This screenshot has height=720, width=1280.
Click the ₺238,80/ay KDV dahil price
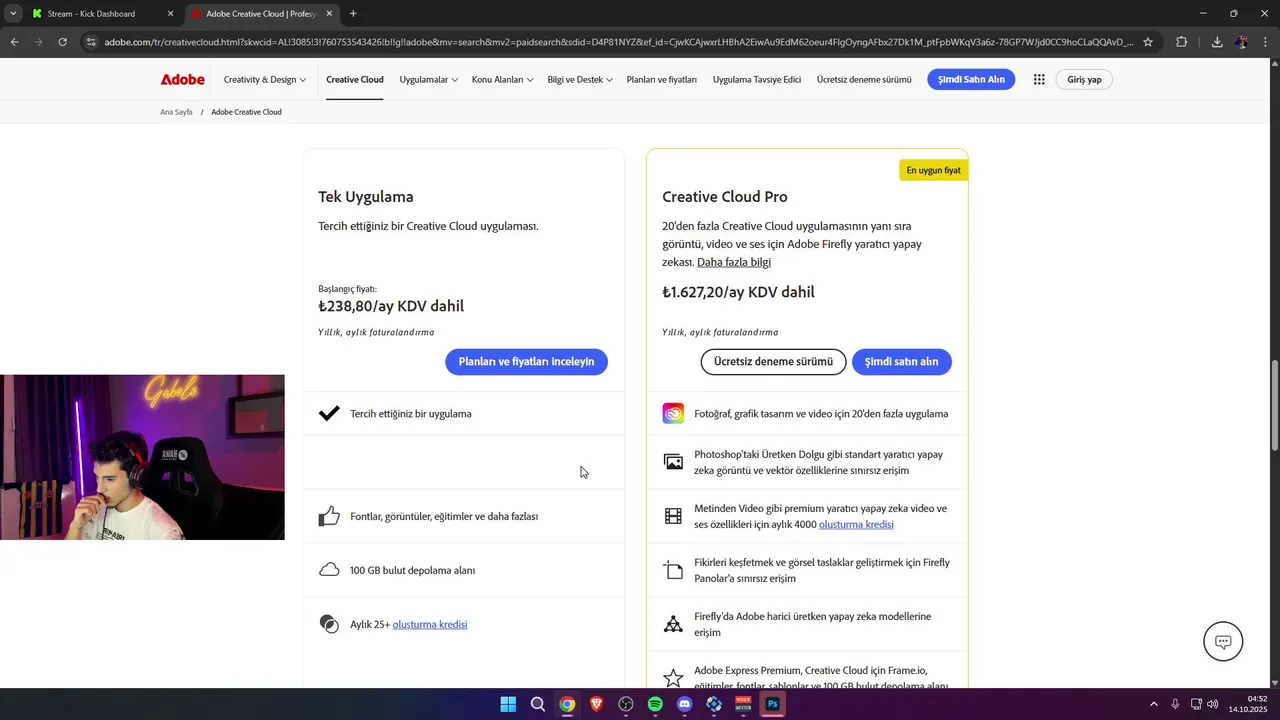pos(391,306)
